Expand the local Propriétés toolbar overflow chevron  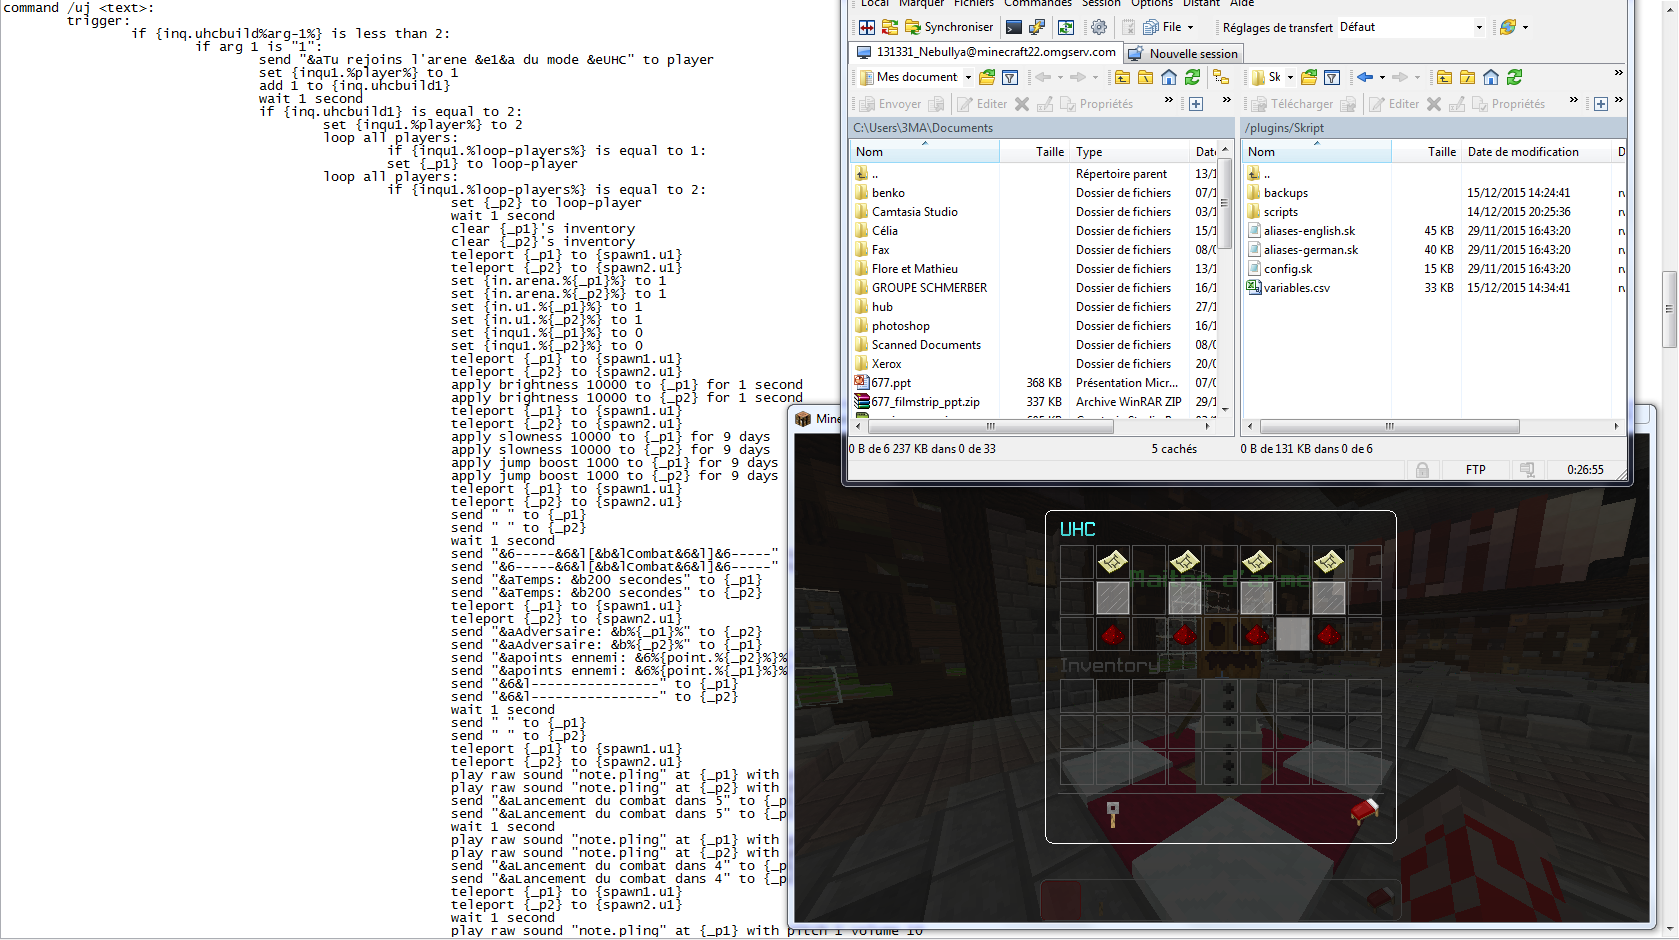coord(1169,100)
